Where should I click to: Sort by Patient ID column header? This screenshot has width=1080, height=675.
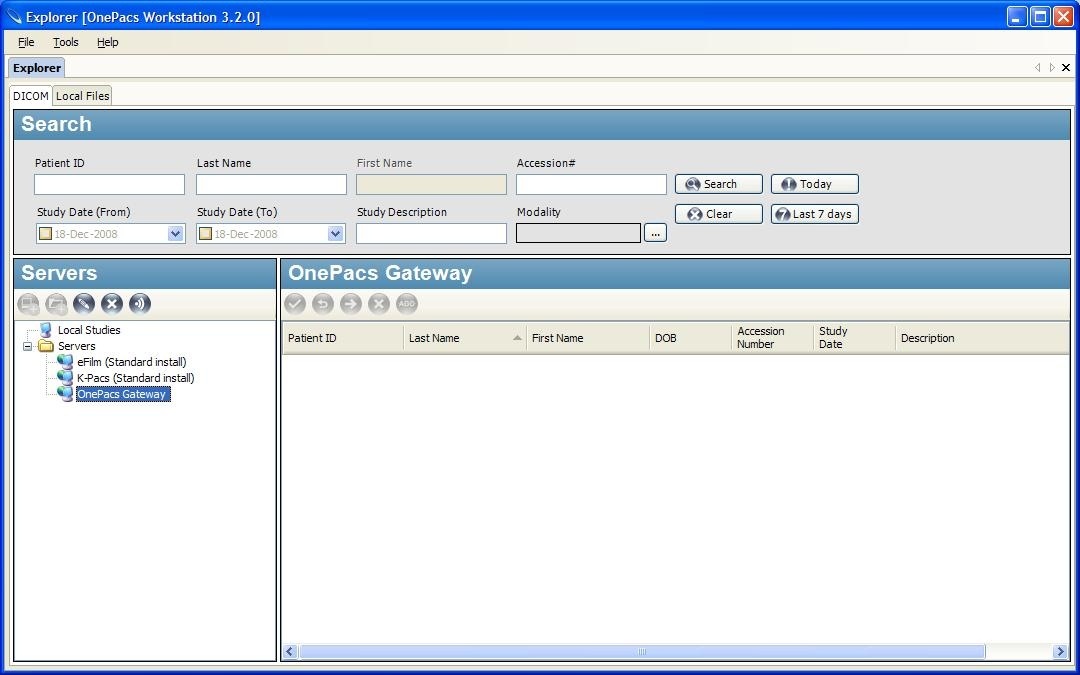(343, 338)
